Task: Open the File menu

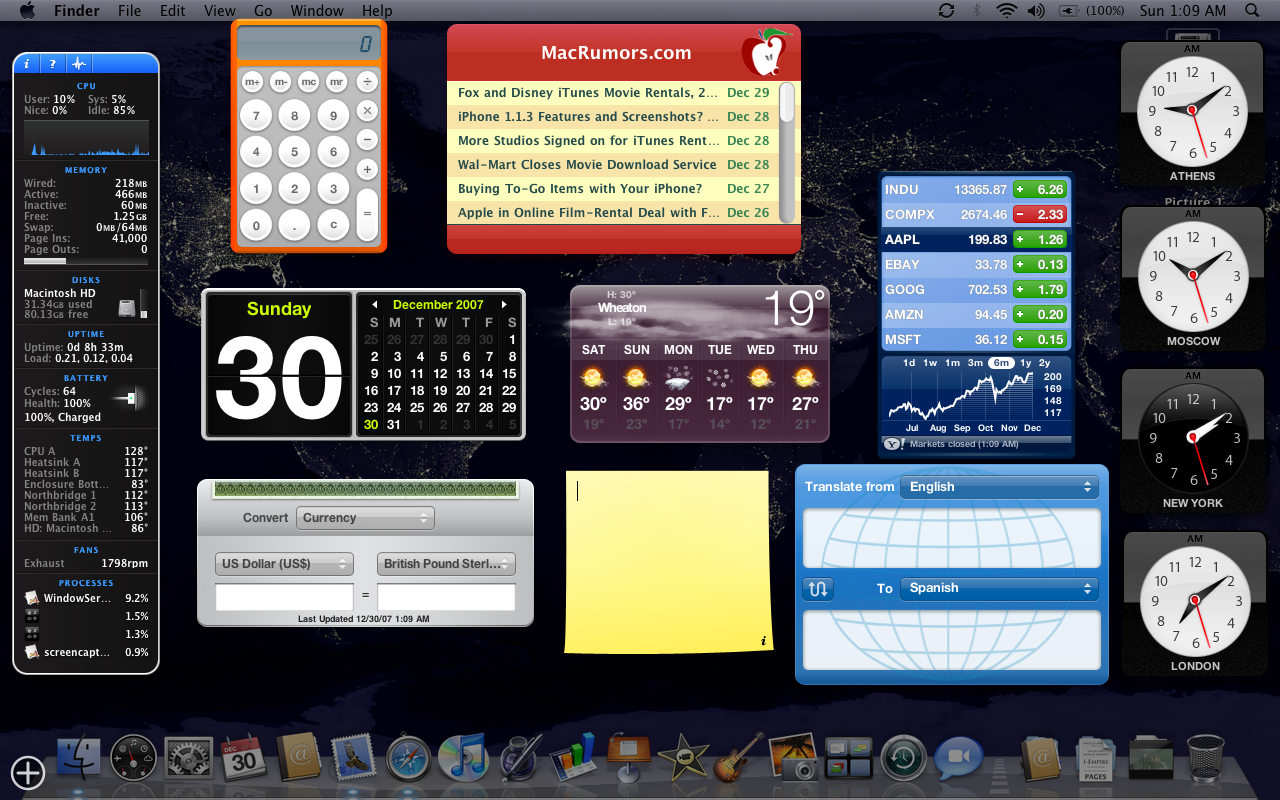Action: (x=129, y=11)
